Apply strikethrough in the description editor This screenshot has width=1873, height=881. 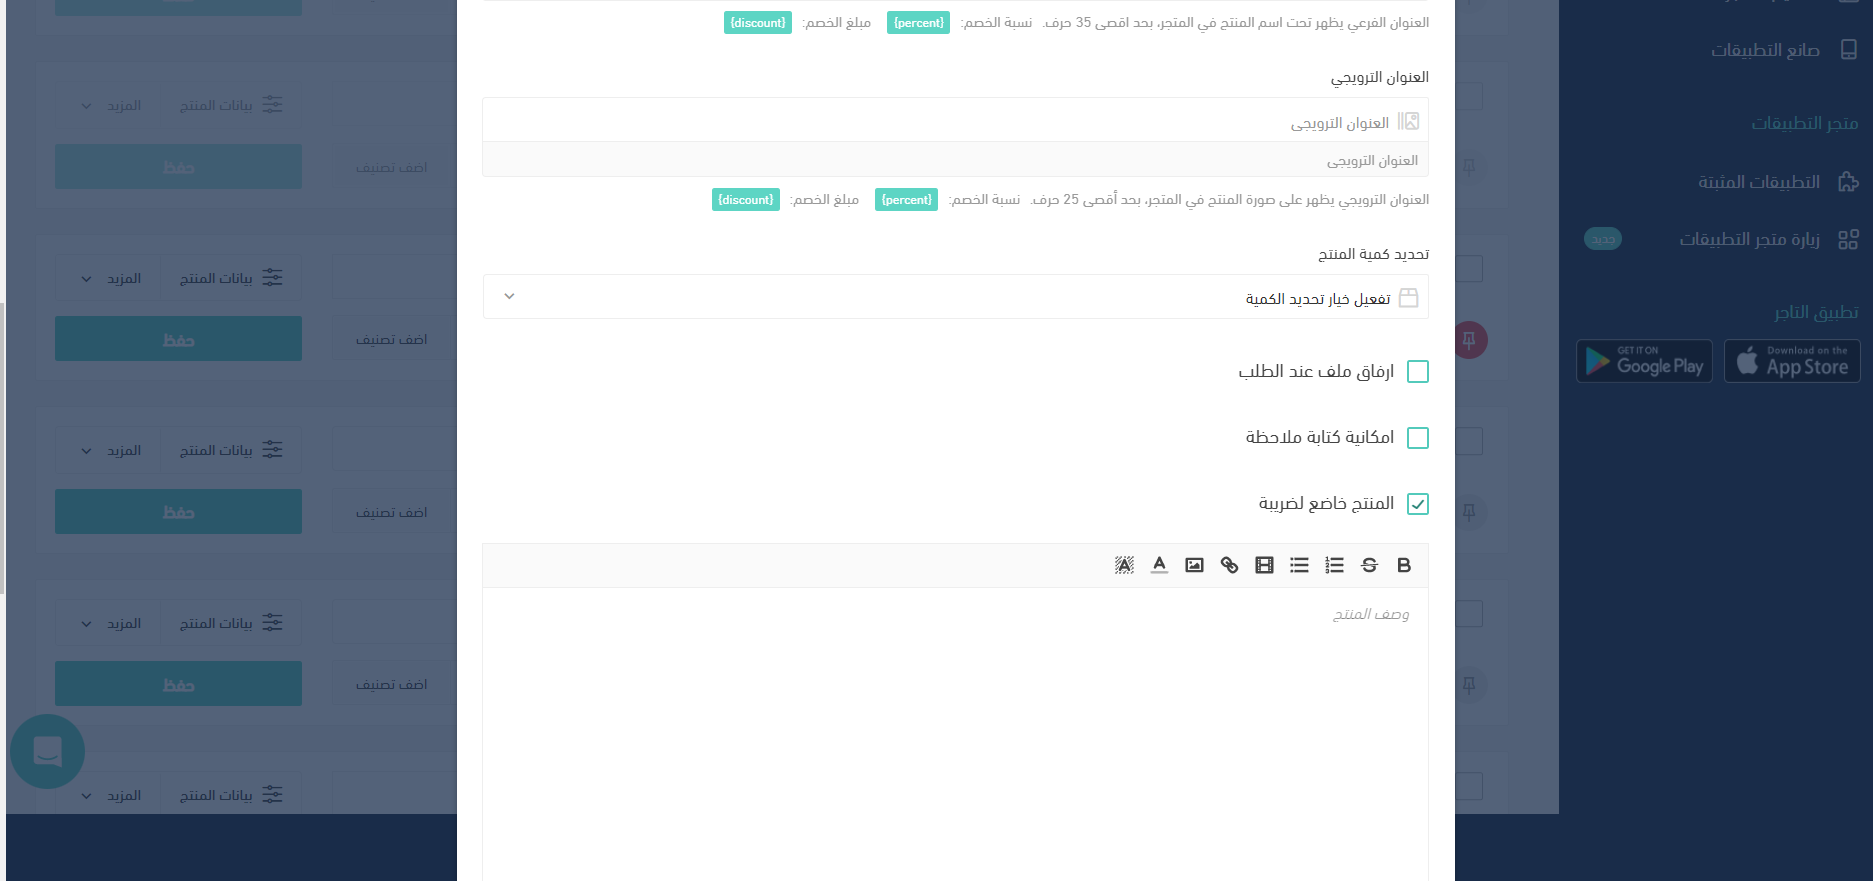pyautogui.click(x=1369, y=565)
